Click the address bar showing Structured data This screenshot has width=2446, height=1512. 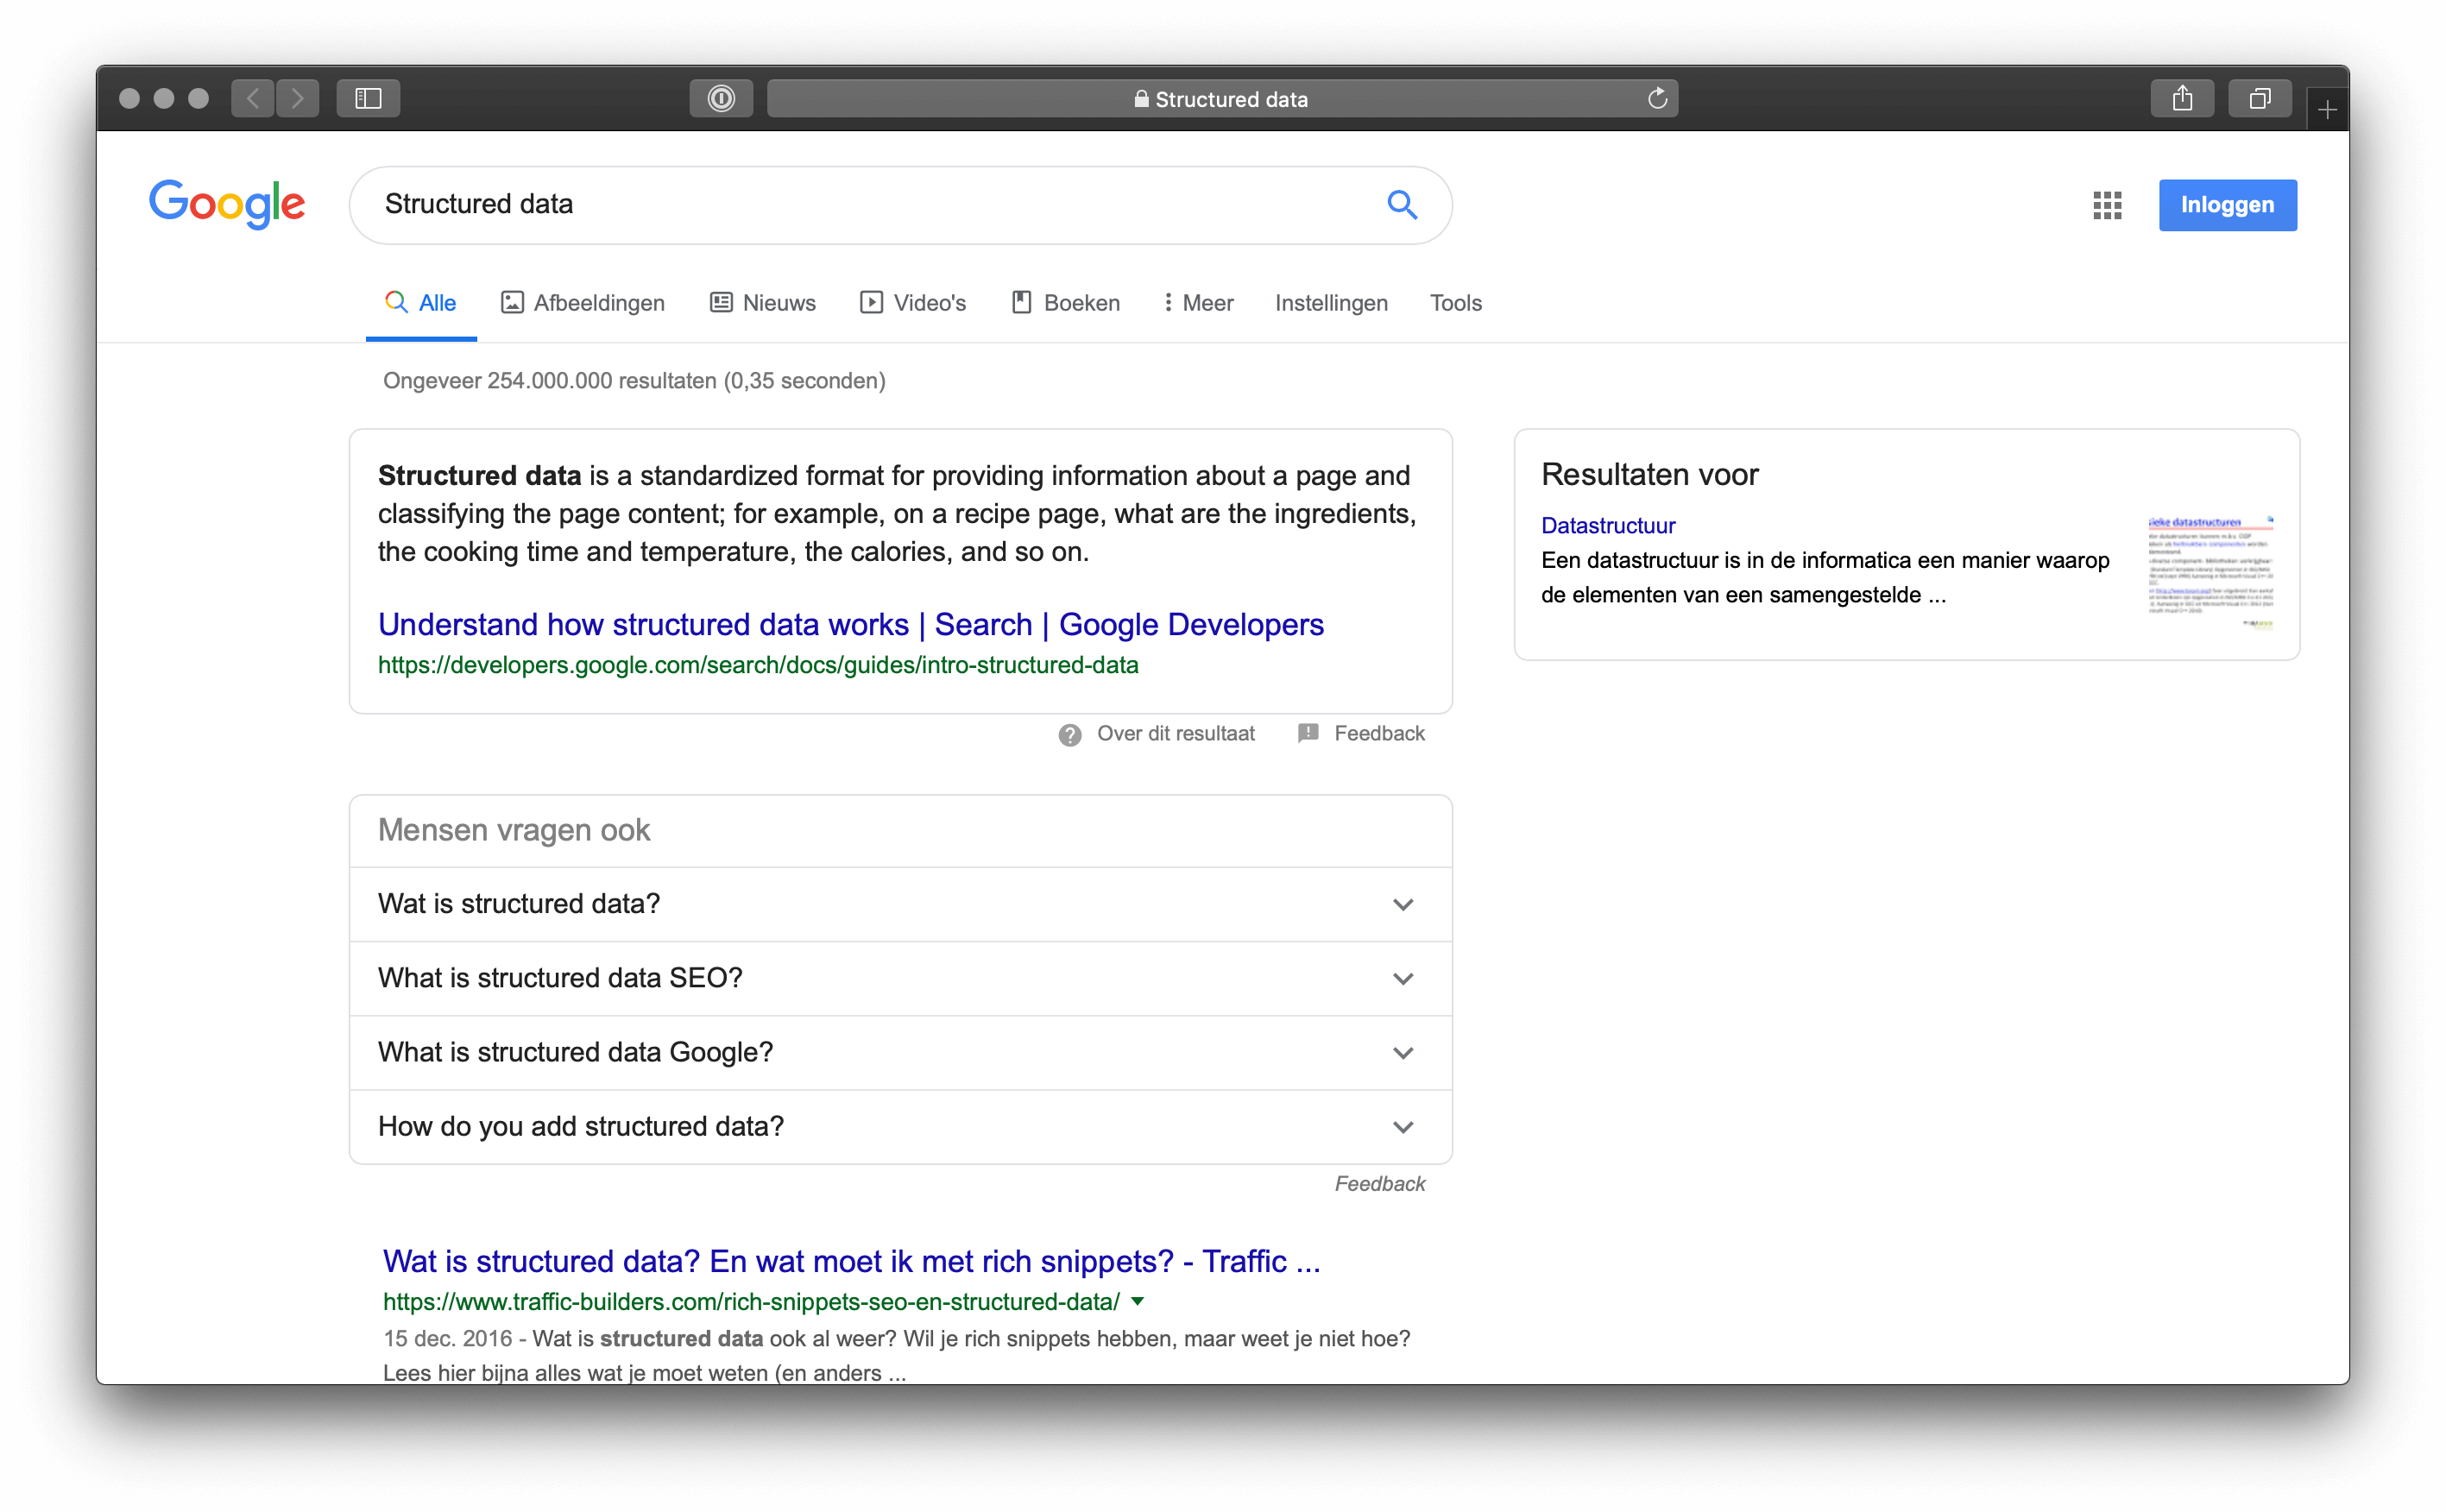tap(1222, 98)
